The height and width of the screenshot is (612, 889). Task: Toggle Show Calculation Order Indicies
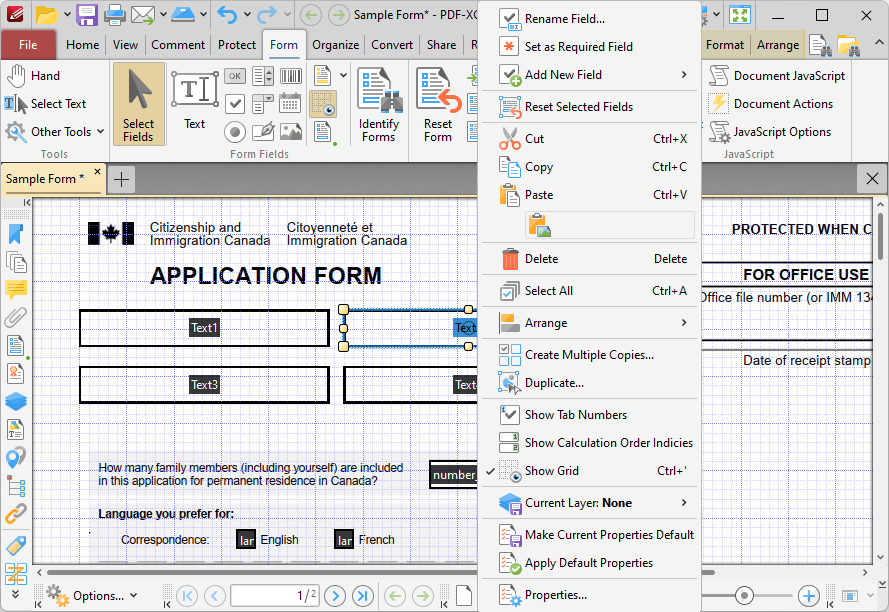(589, 442)
